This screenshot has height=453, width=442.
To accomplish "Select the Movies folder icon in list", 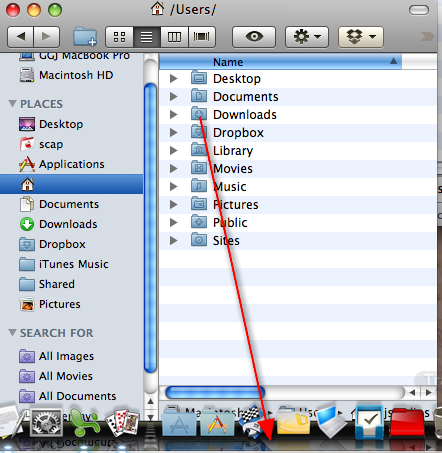I will click(199, 168).
